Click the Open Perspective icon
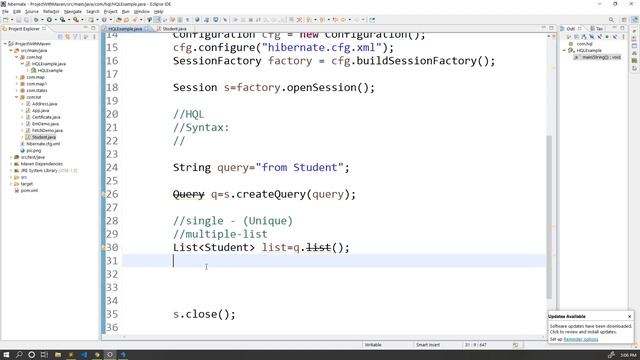 [624, 20]
